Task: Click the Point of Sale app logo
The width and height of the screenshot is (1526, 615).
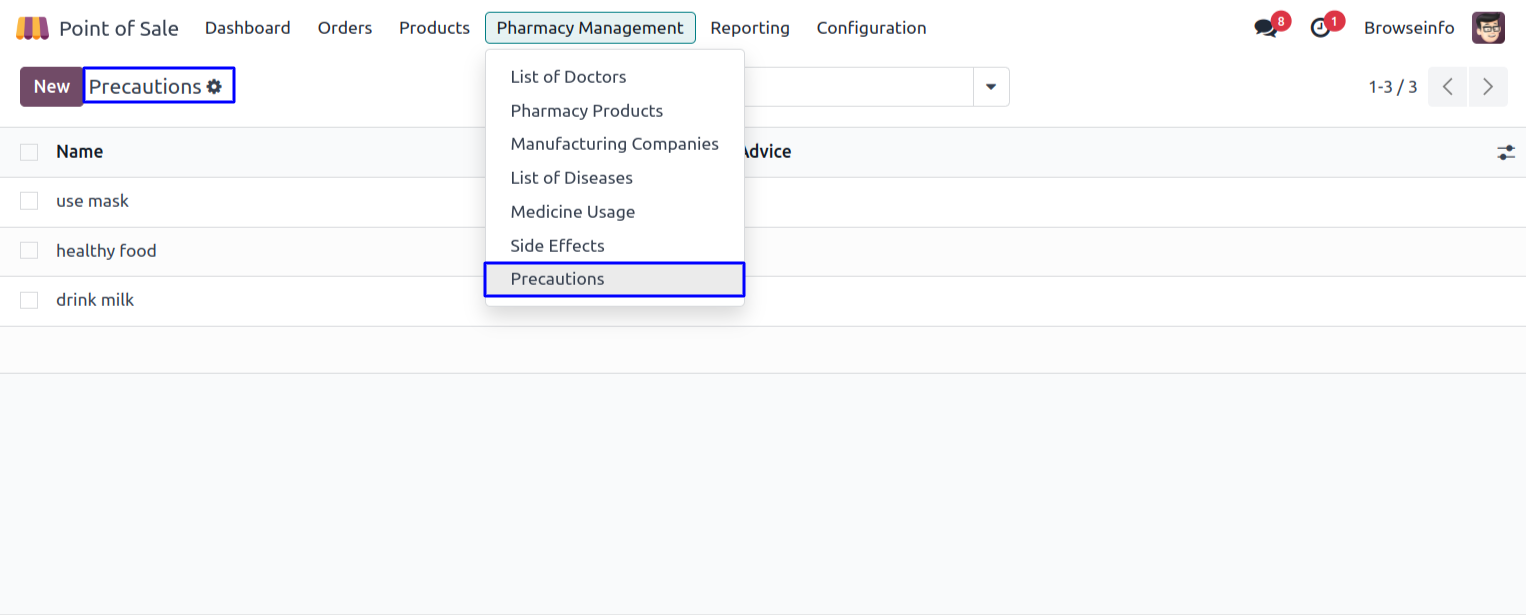Action: [x=32, y=28]
